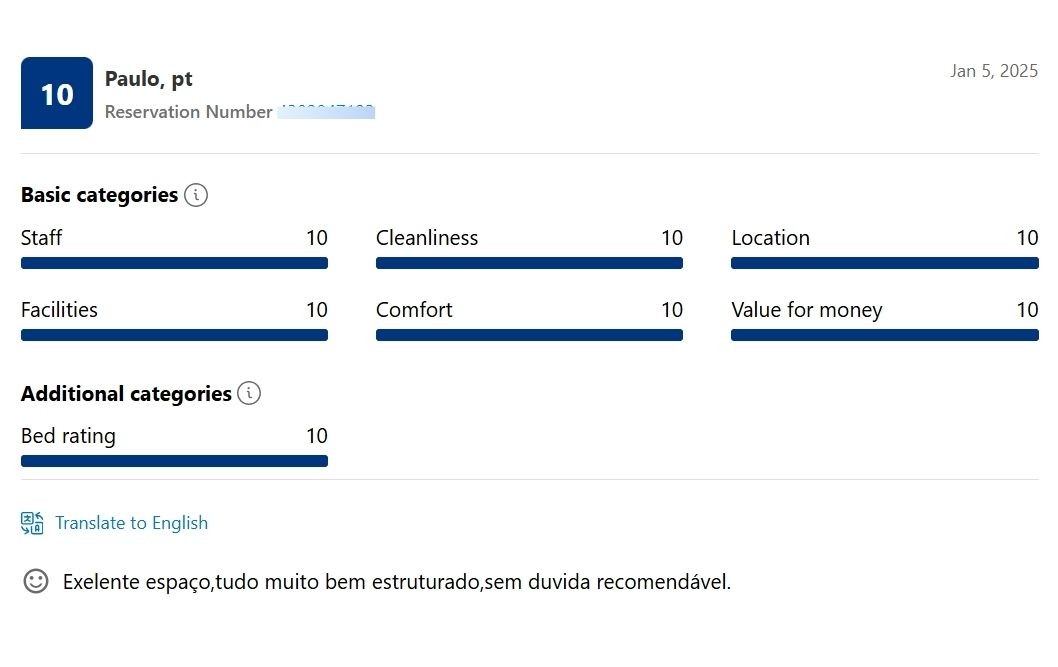Click the blue score badge showing 10
The height and width of the screenshot is (667, 1058).
click(57, 93)
